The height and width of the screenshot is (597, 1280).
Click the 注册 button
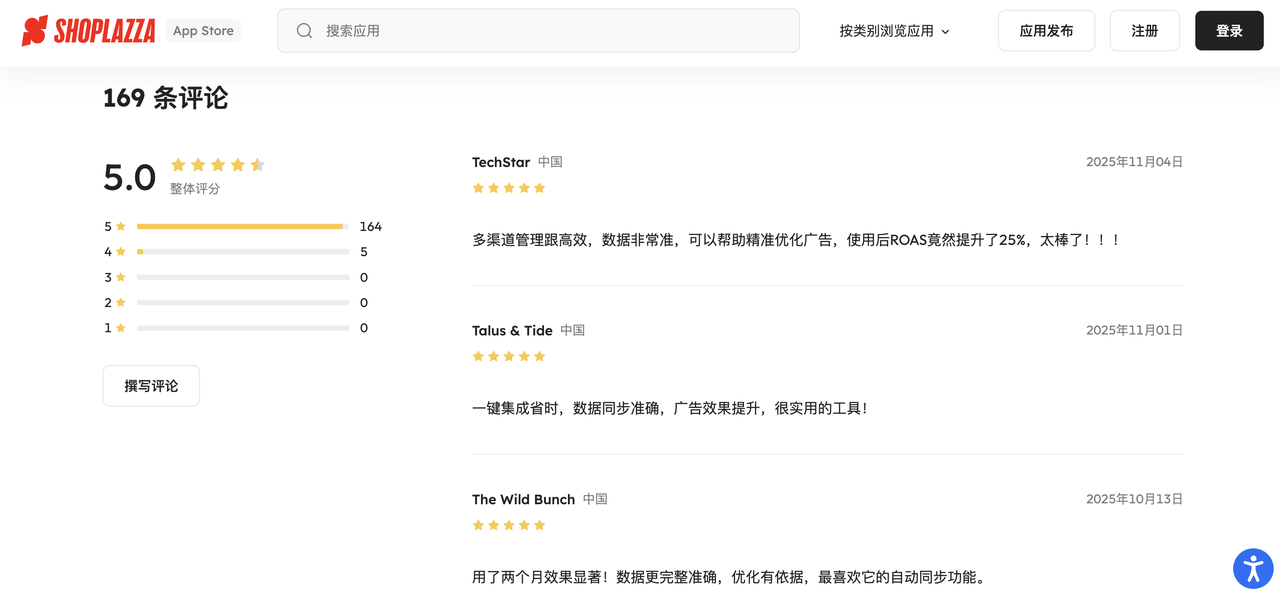click(1145, 31)
